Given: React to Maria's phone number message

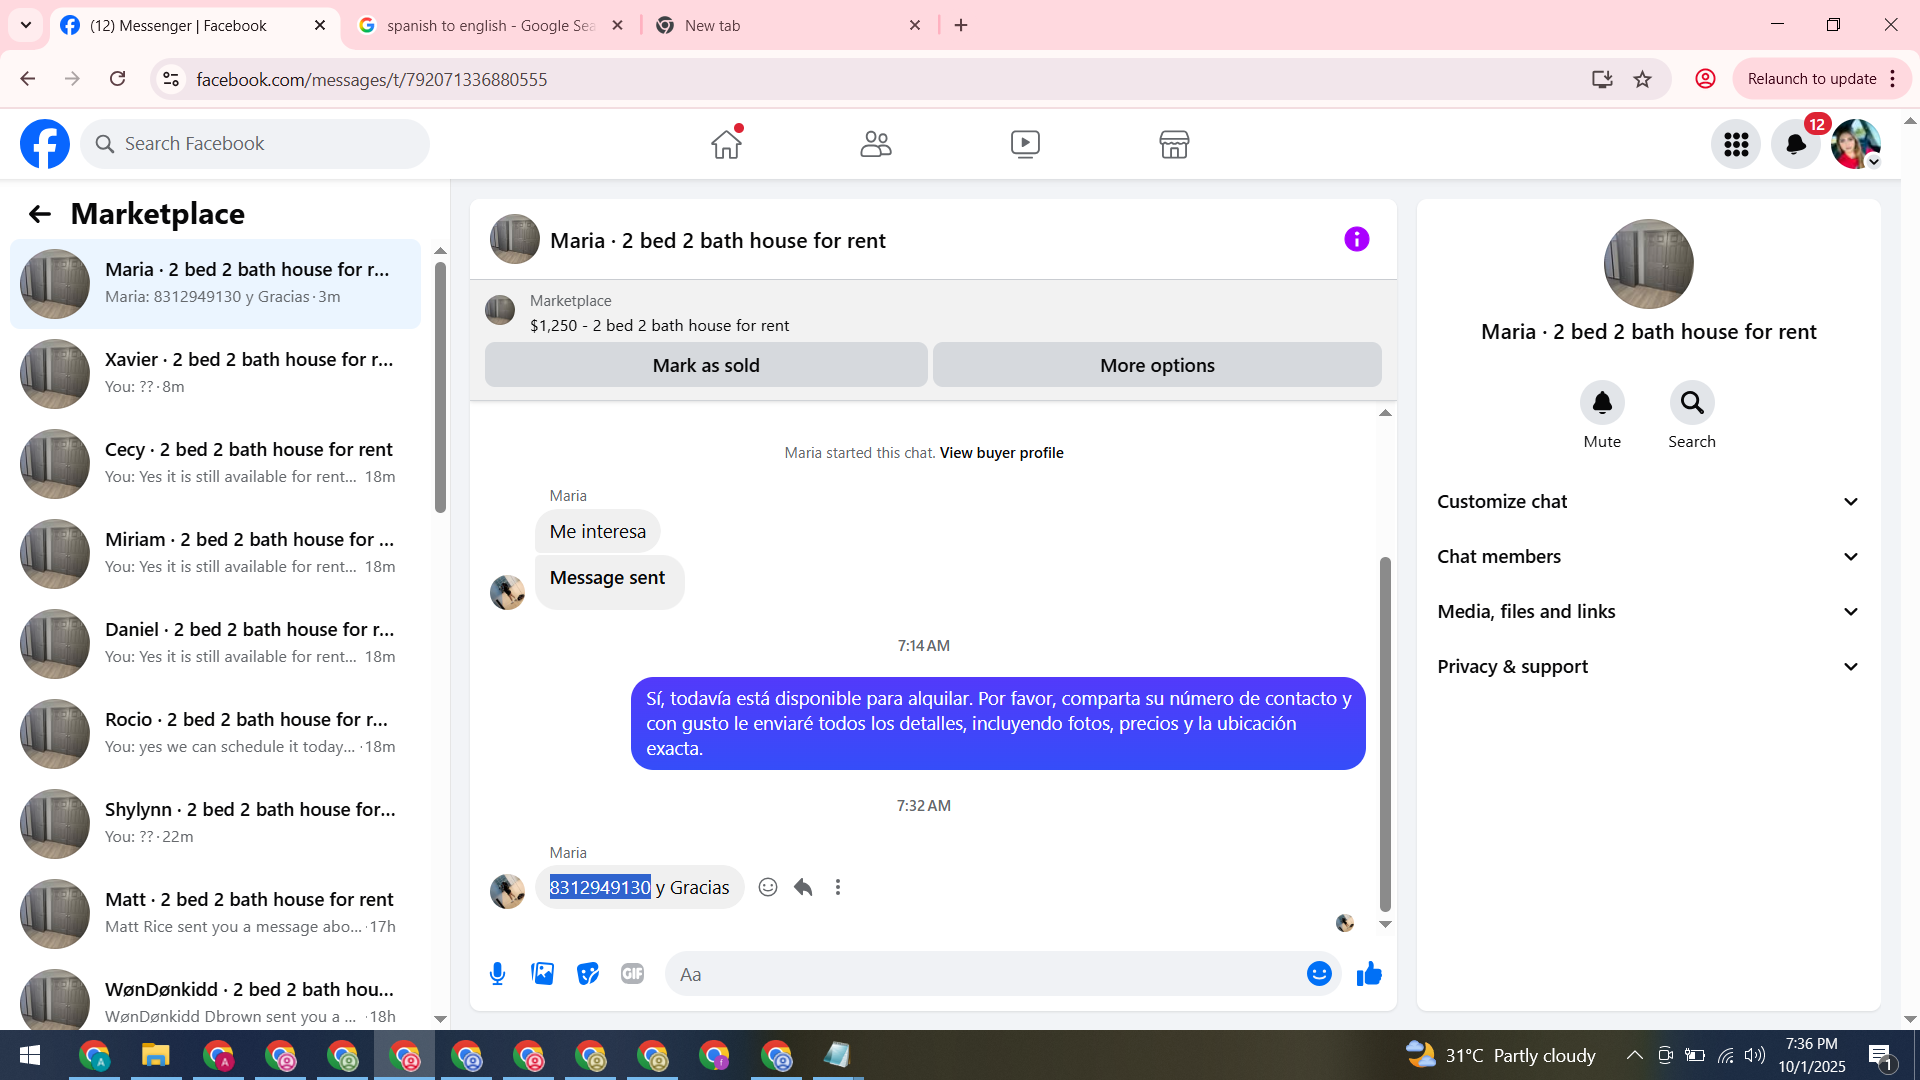Looking at the screenshot, I should click(x=768, y=887).
